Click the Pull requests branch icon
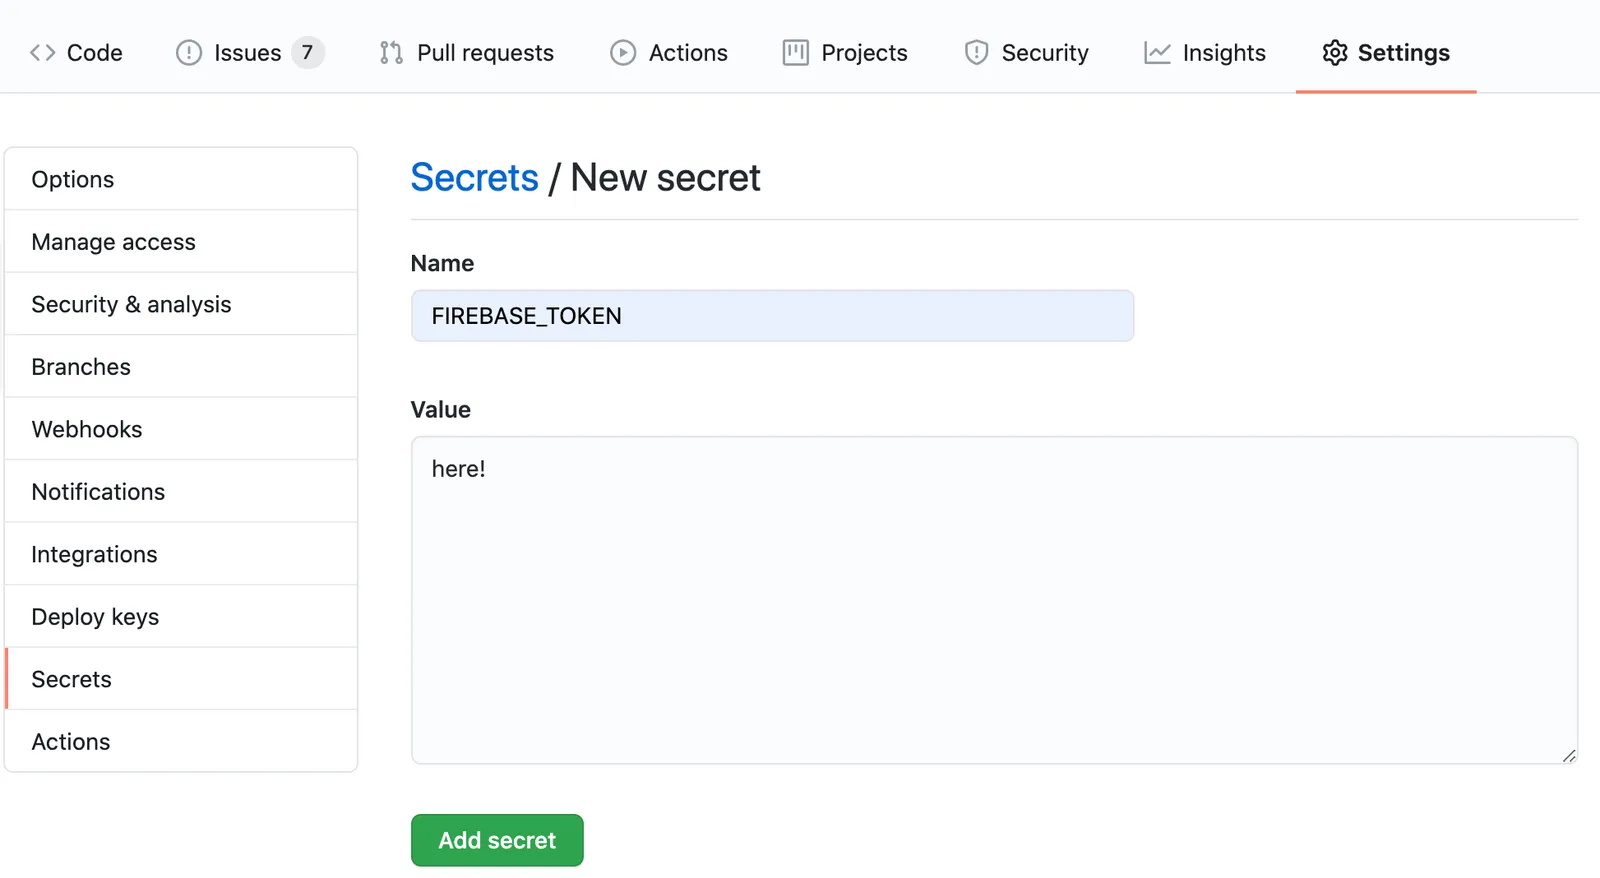The image size is (1600, 878). [x=389, y=52]
